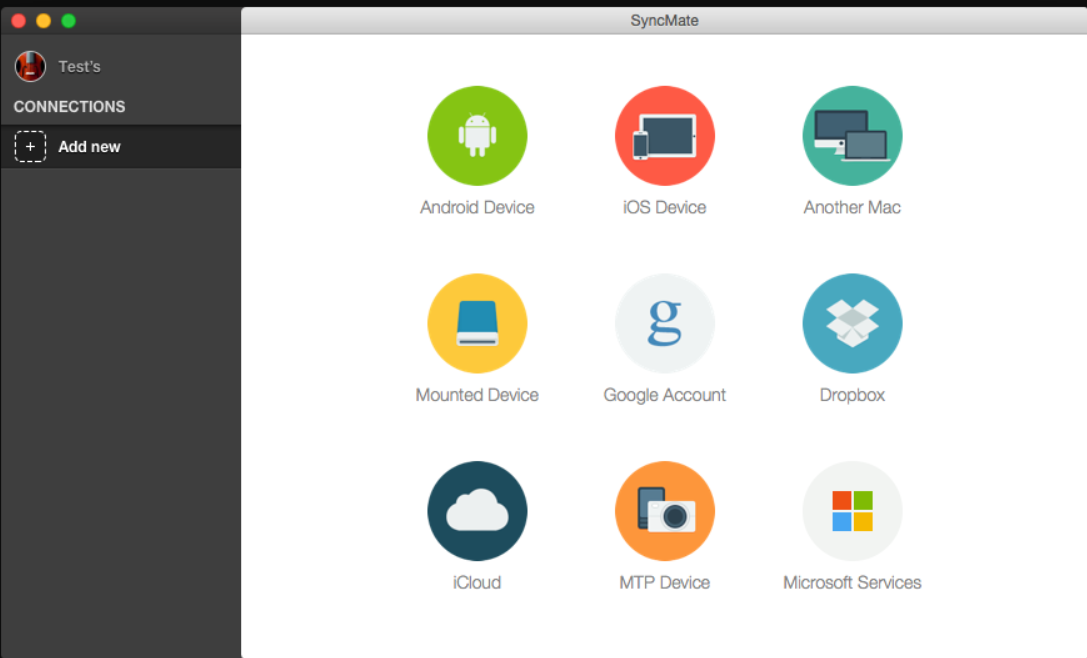Viewport: 1087px width, 658px height.
Task: Select the Android Device connection icon
Action: point(477,136)
